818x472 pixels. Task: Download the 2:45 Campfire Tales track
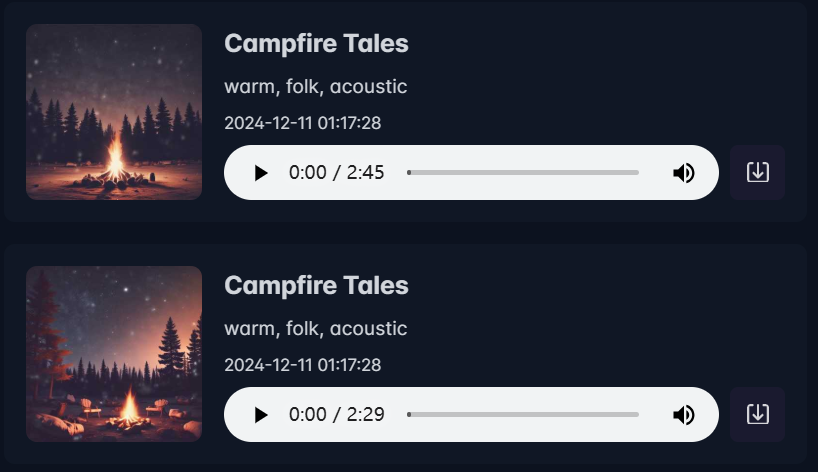(757, 172)
